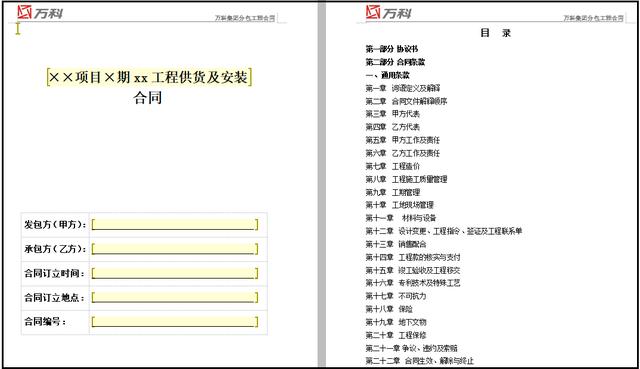
Task: Open the 第十一章 材料与设备 entry
Action: (x=401, y=218)
